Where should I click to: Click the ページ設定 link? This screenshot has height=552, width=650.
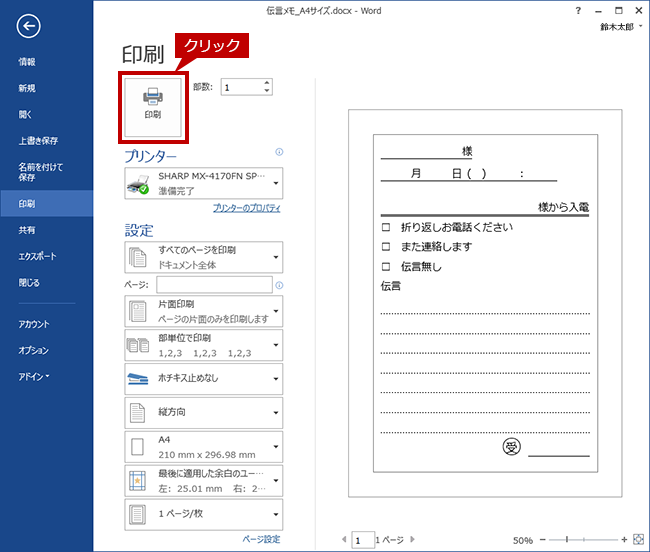coord(261,539)
